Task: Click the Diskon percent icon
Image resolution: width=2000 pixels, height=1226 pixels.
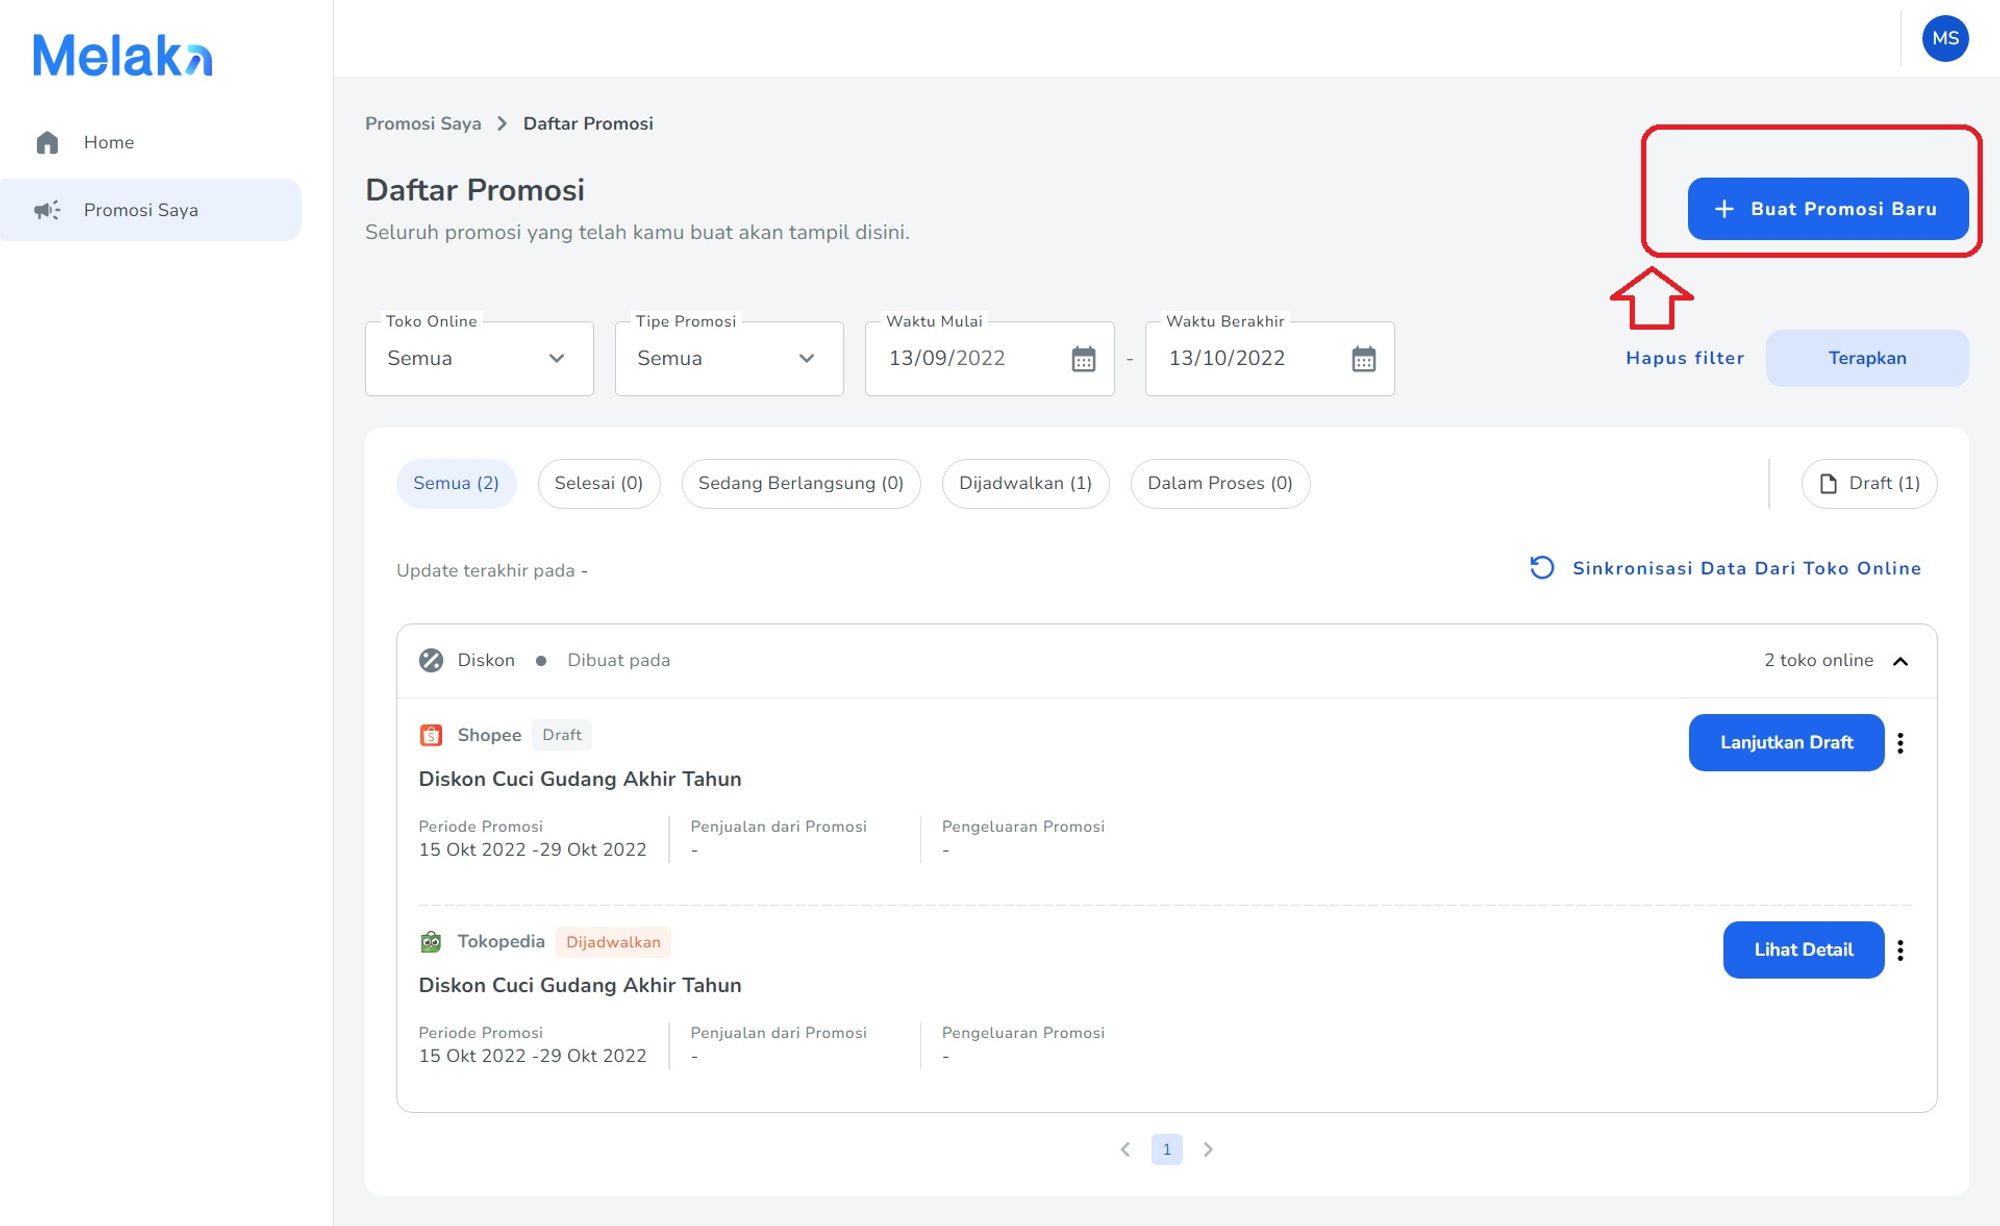Action: (x=431, y=660)
